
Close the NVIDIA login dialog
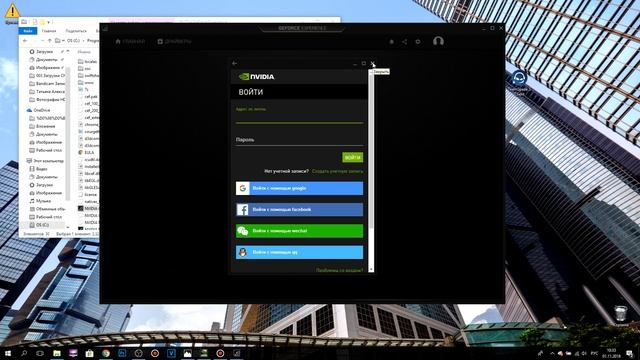pos(373,64)
